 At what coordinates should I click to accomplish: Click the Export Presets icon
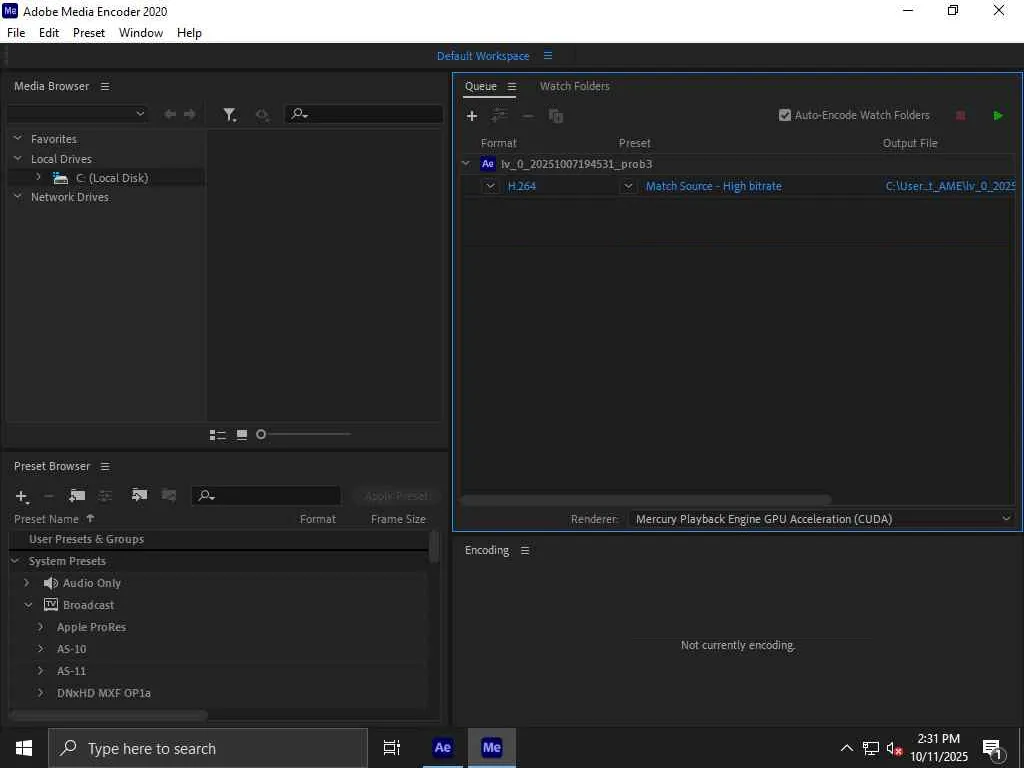click(169, 495)
